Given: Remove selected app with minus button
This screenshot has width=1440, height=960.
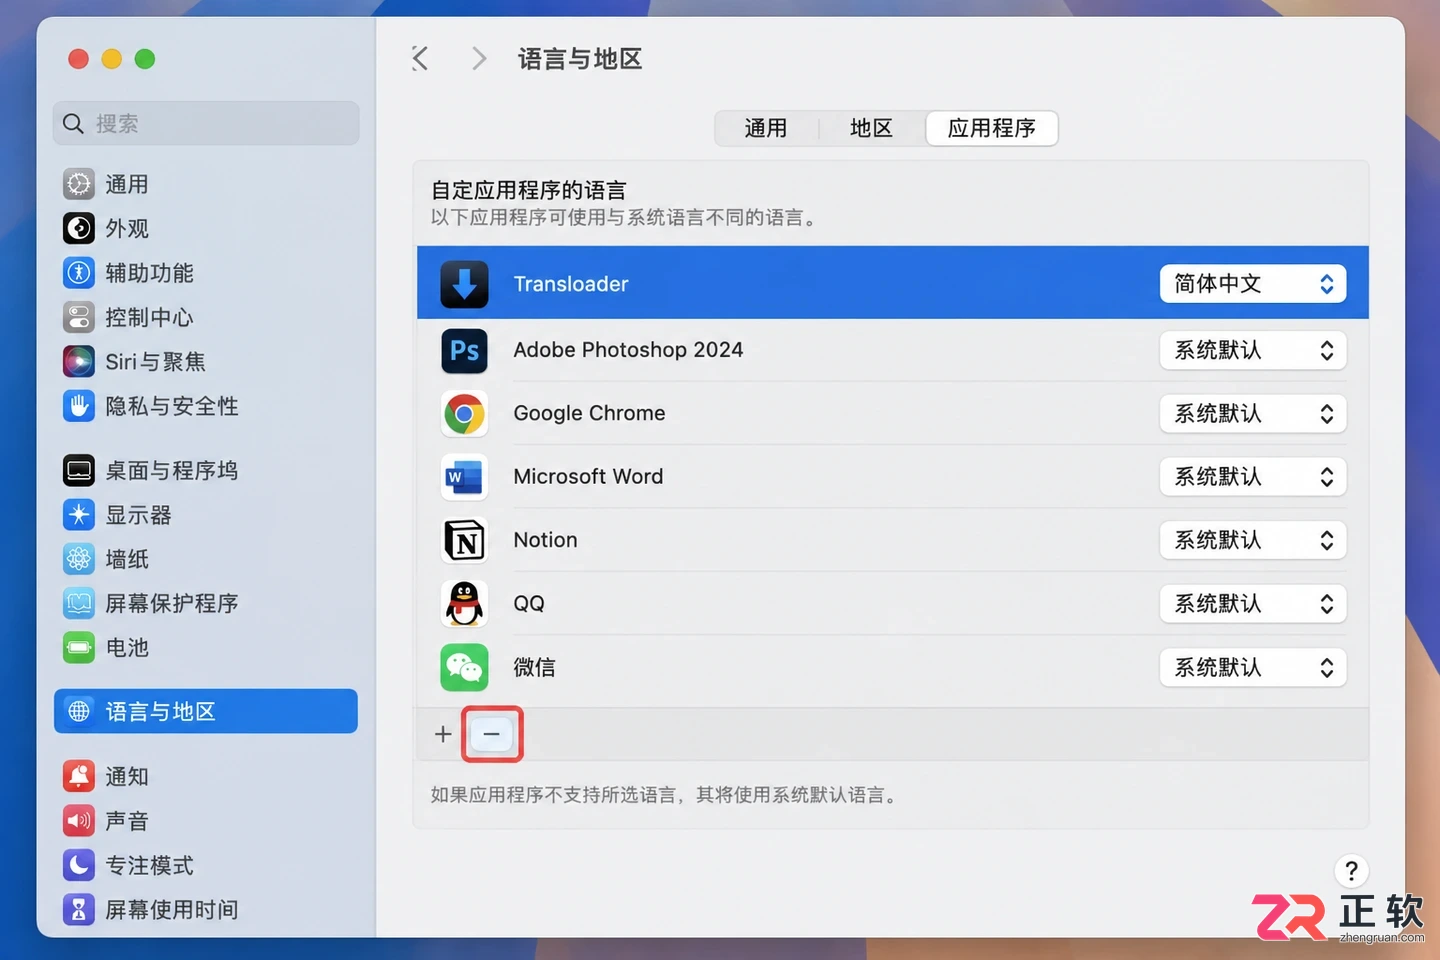Looking at the screenshot, I should tap(491, 734).
